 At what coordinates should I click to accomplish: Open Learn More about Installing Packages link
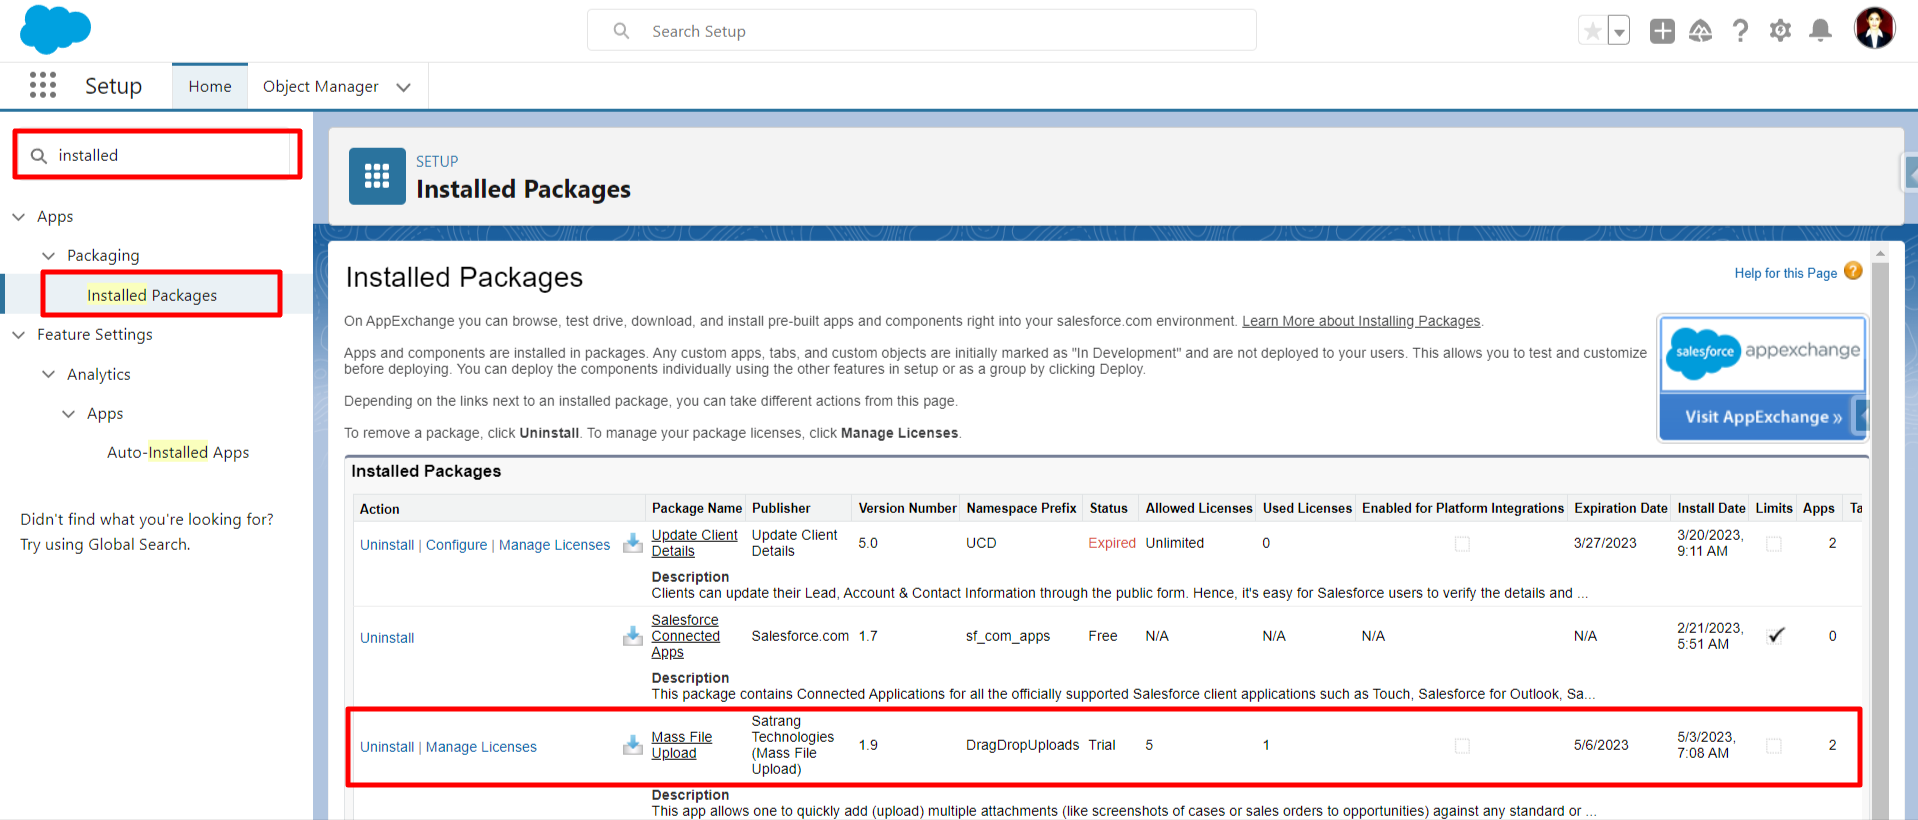[x=1361, y=321]
